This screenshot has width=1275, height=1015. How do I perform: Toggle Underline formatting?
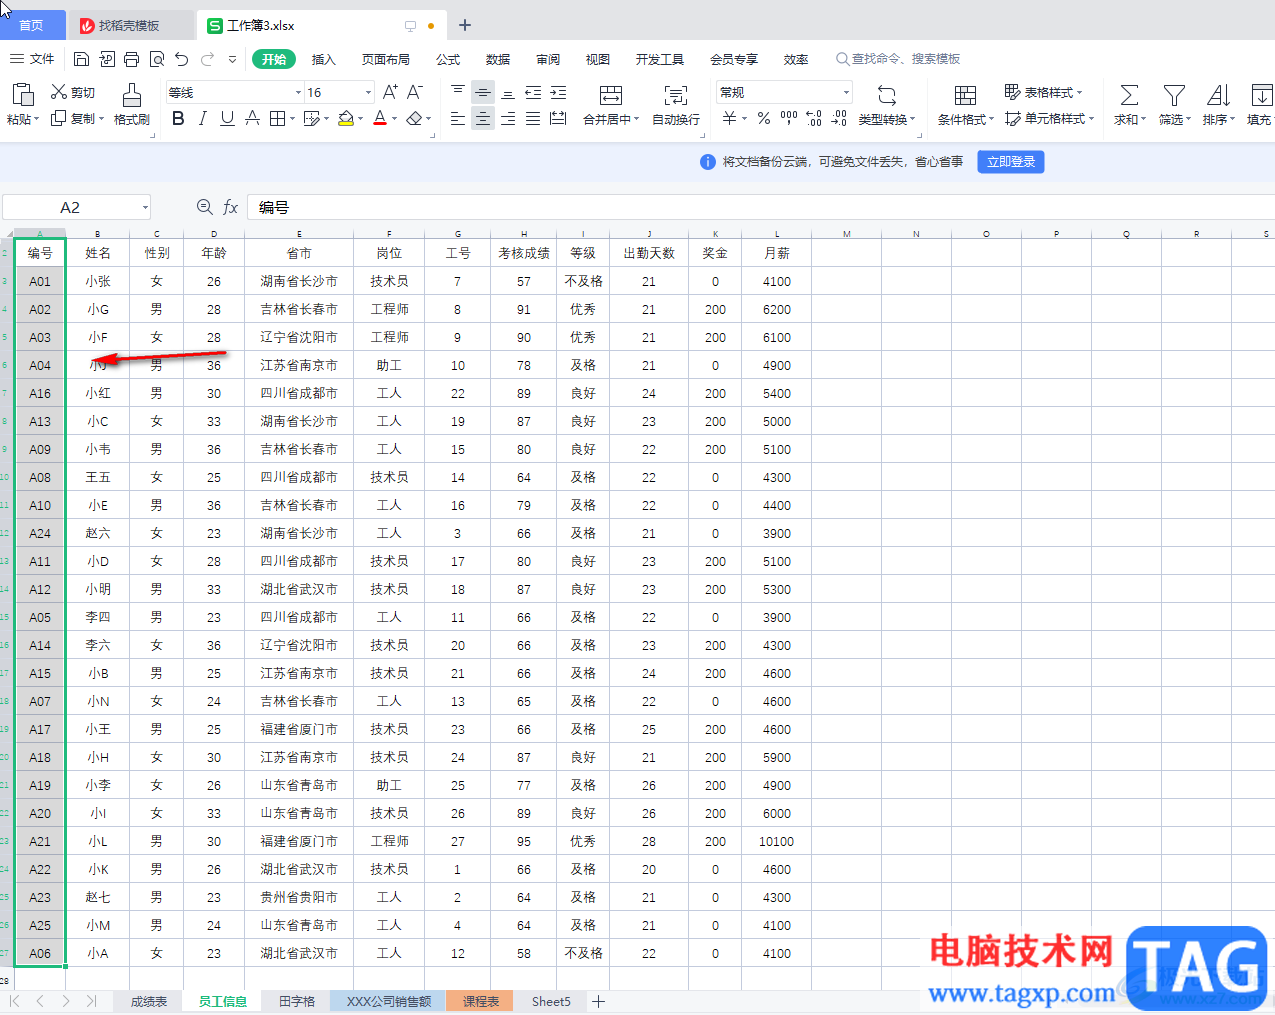tap(227, 119)
